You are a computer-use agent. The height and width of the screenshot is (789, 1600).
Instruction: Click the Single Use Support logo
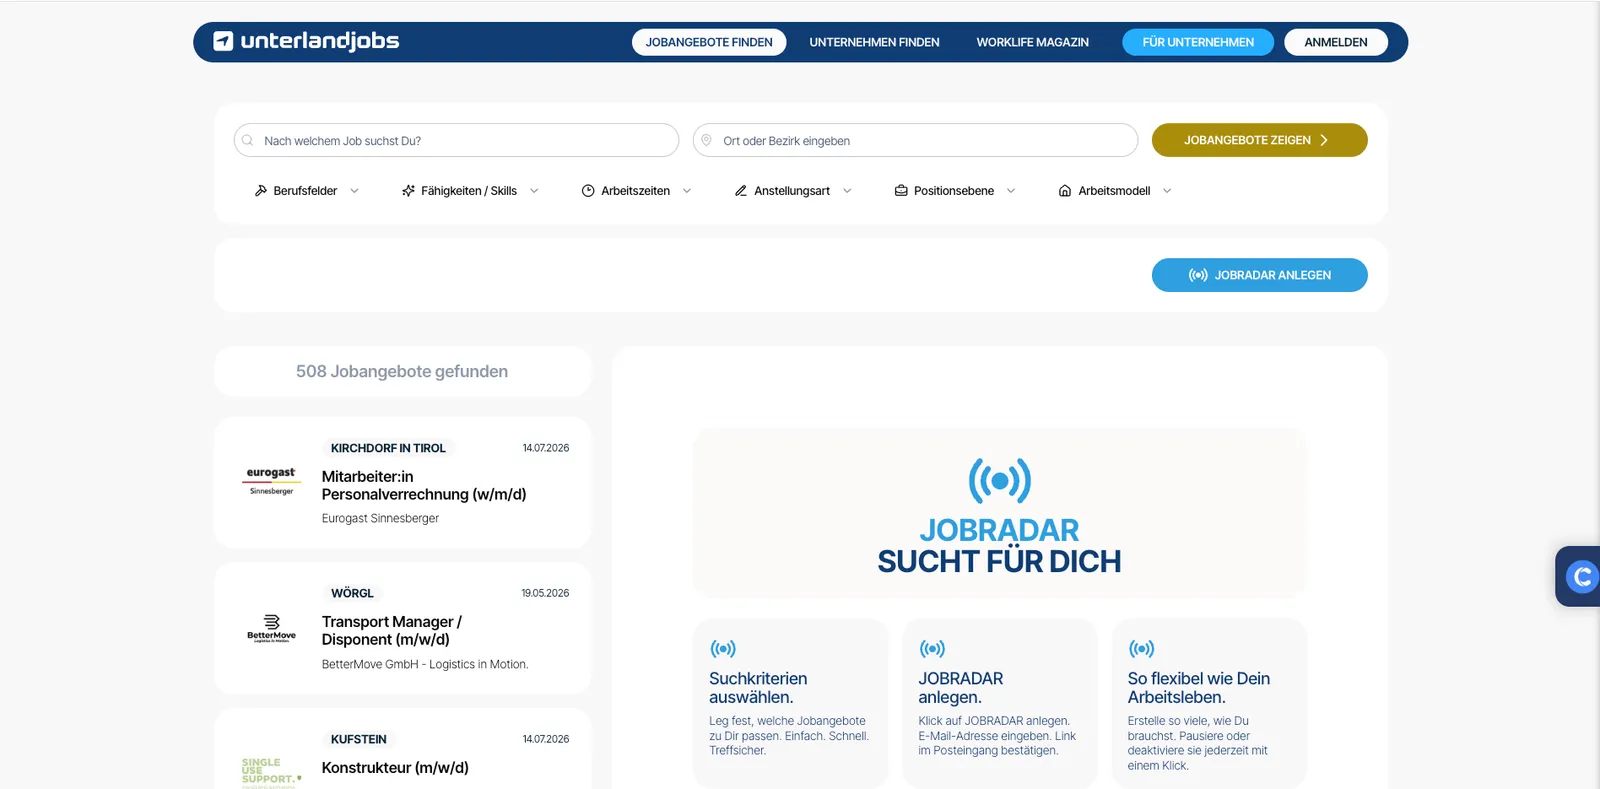coord(271,772)
